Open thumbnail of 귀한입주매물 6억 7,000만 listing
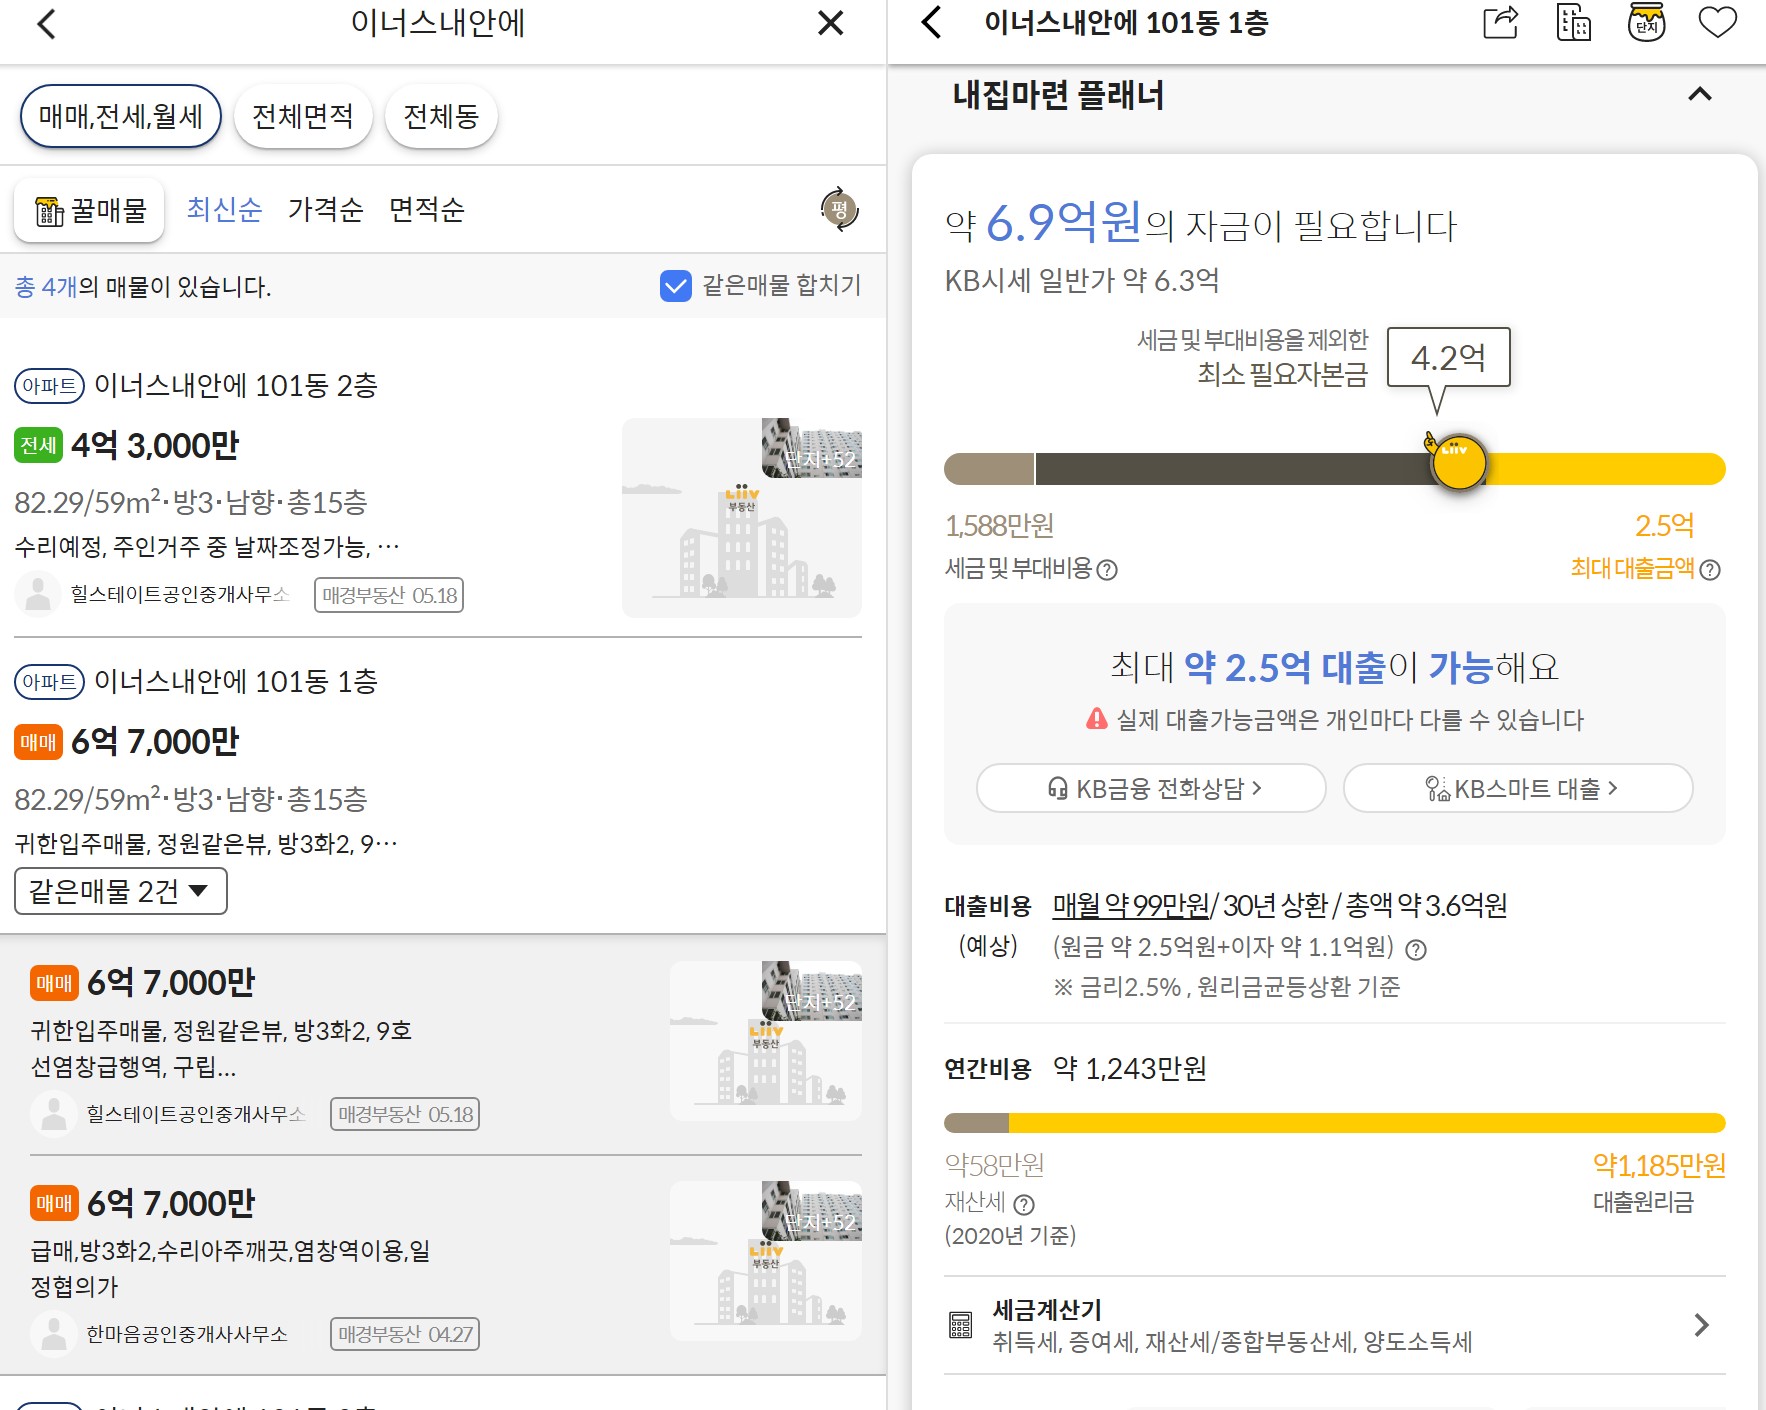This screenshot has height=1410, width=1766. click(766, 1041)
